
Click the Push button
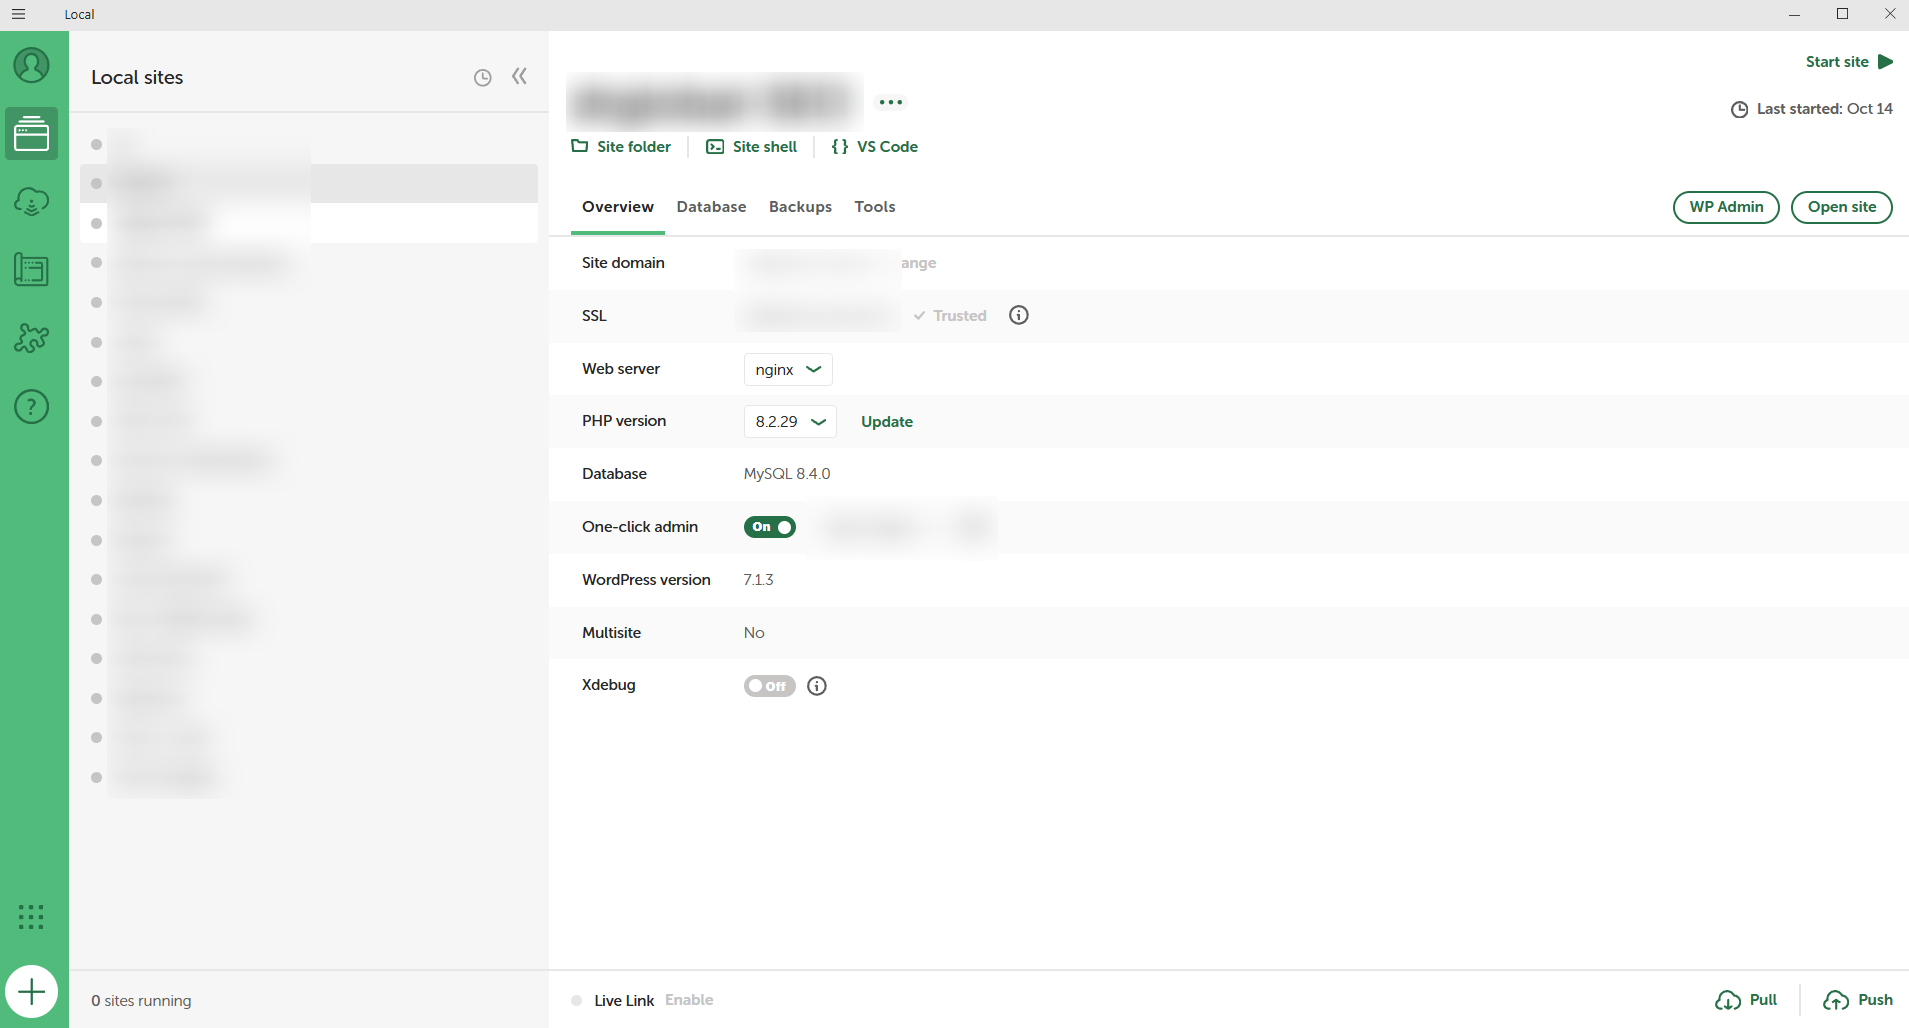[1858, 1000]
